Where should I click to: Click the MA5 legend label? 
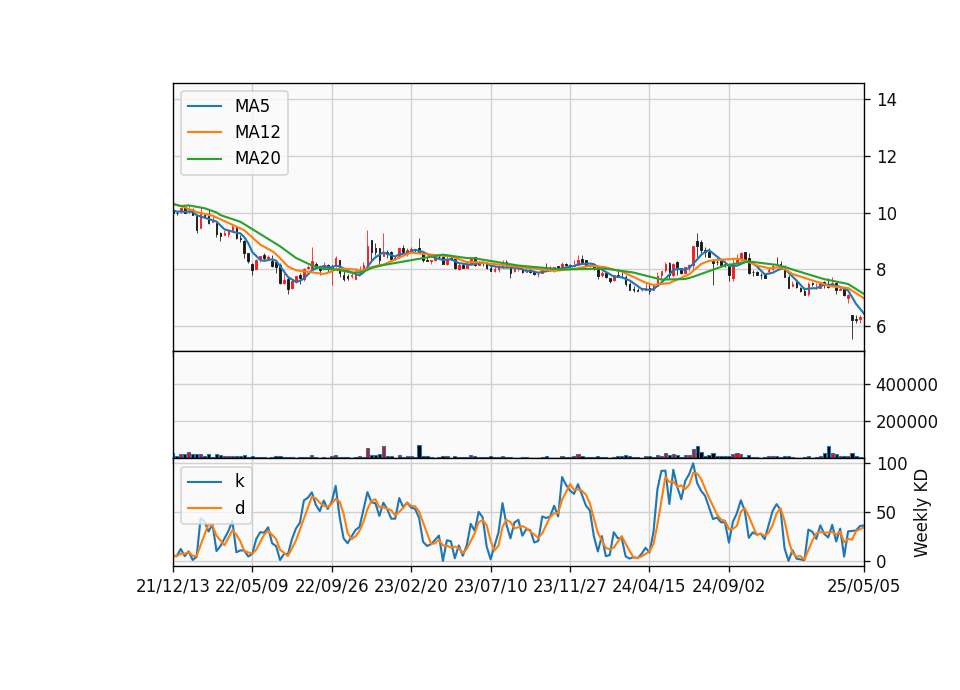(252, 106)
